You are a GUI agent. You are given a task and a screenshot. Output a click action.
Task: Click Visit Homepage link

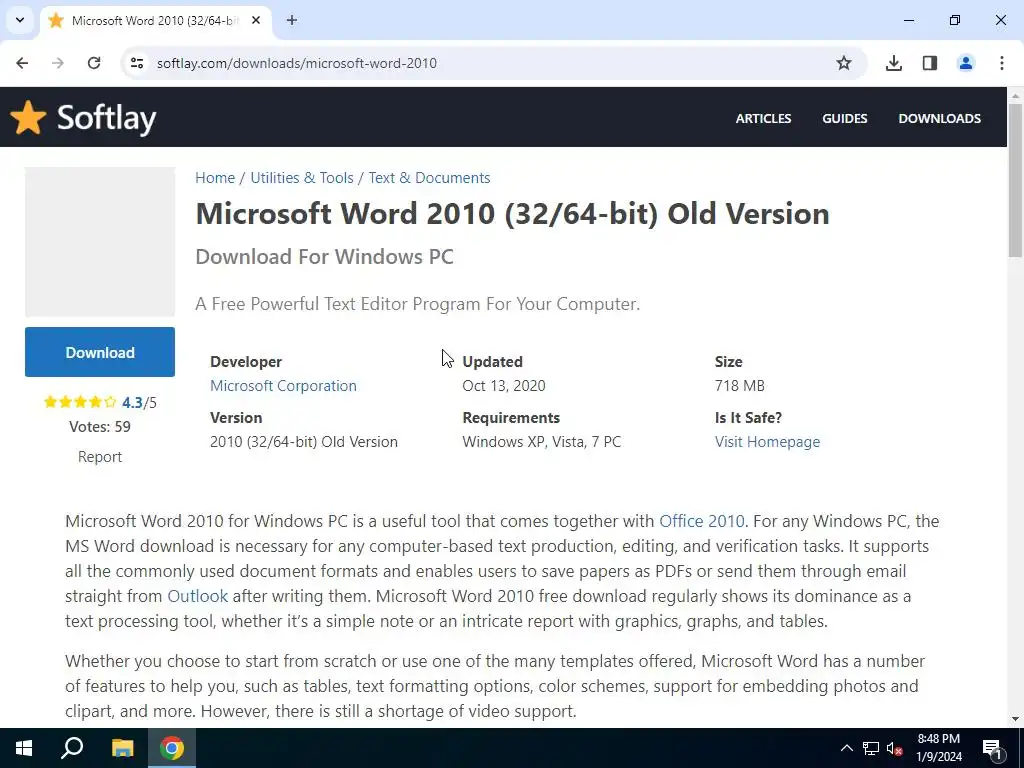[767, 441]
